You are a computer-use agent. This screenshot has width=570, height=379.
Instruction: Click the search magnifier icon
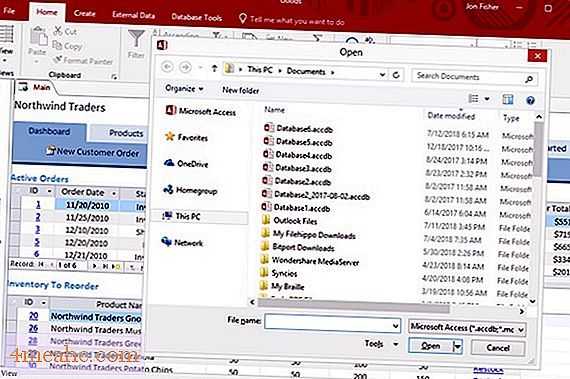click(x=529, y=78)
